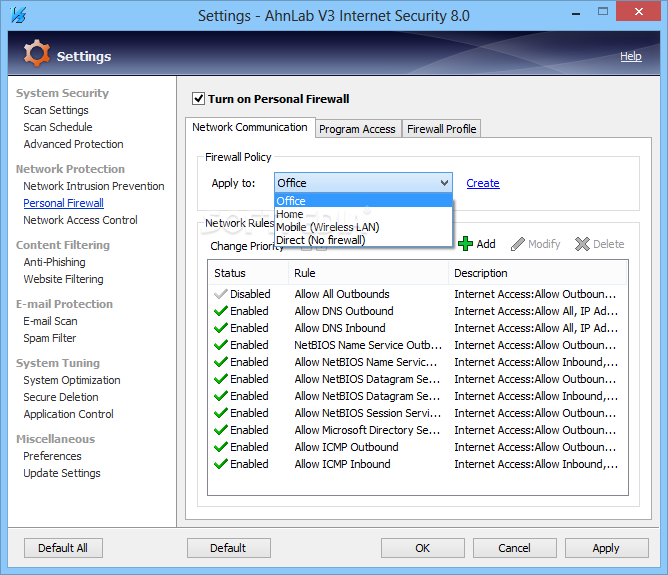Choose Home from the policy list
Viewport: 668px width, 575px height.
[290, 214]
